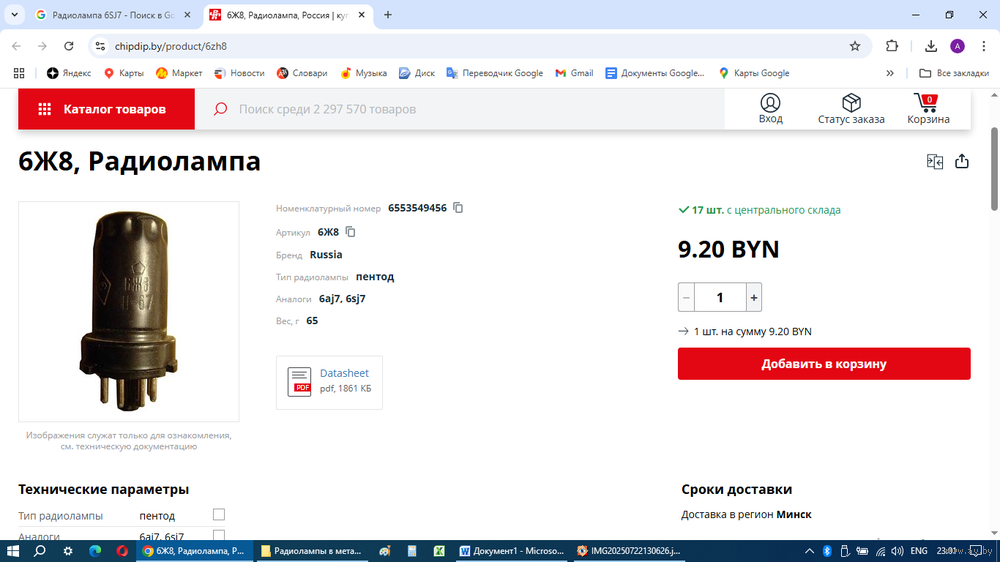The image size is (1000, 562).
Task: Open the tab search dropdown arrow
Action: [x=14, y=15]
